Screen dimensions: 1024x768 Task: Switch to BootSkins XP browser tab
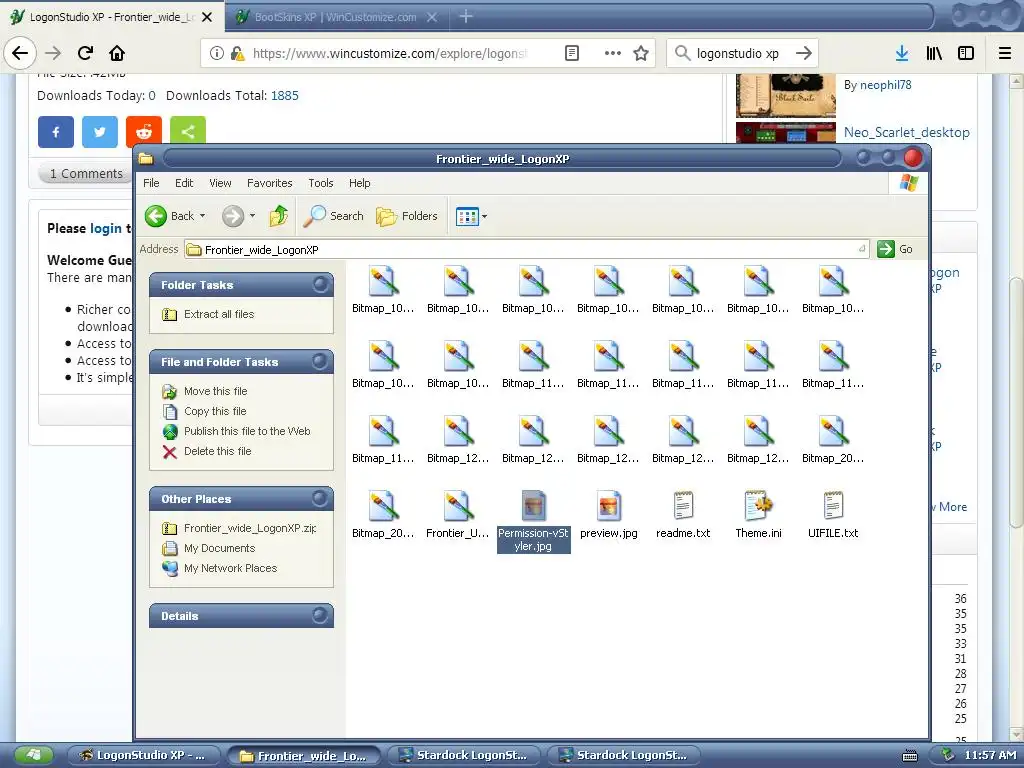pyautogui.click(x=335, y=17)
